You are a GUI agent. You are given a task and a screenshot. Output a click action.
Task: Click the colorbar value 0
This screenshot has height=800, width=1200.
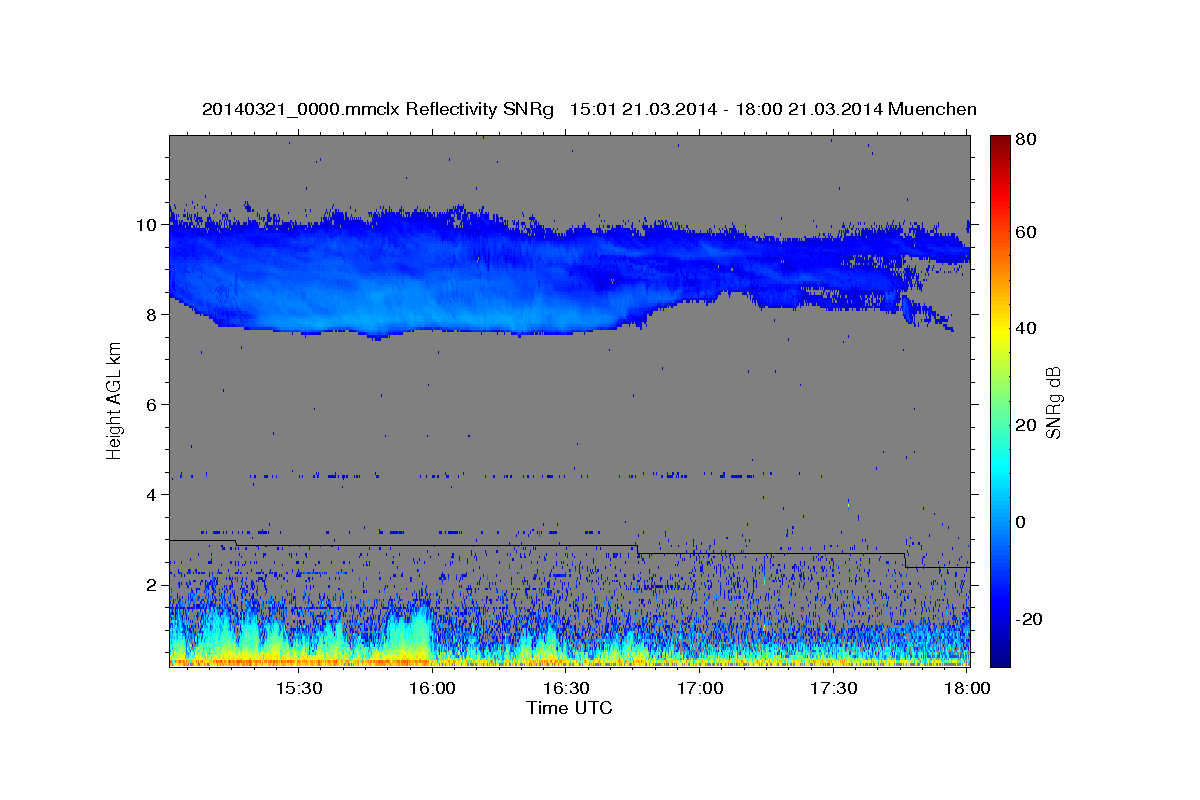(1021, 522)
